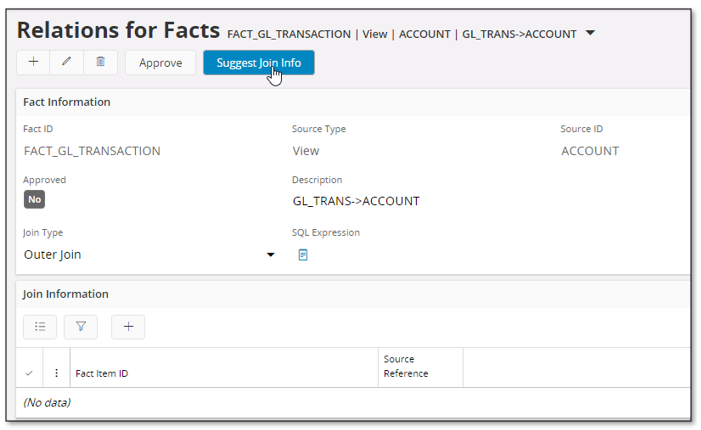Click the Source Type field showing View
The width and height of the screenshot is (701, 430).
(x=306, y=151)
